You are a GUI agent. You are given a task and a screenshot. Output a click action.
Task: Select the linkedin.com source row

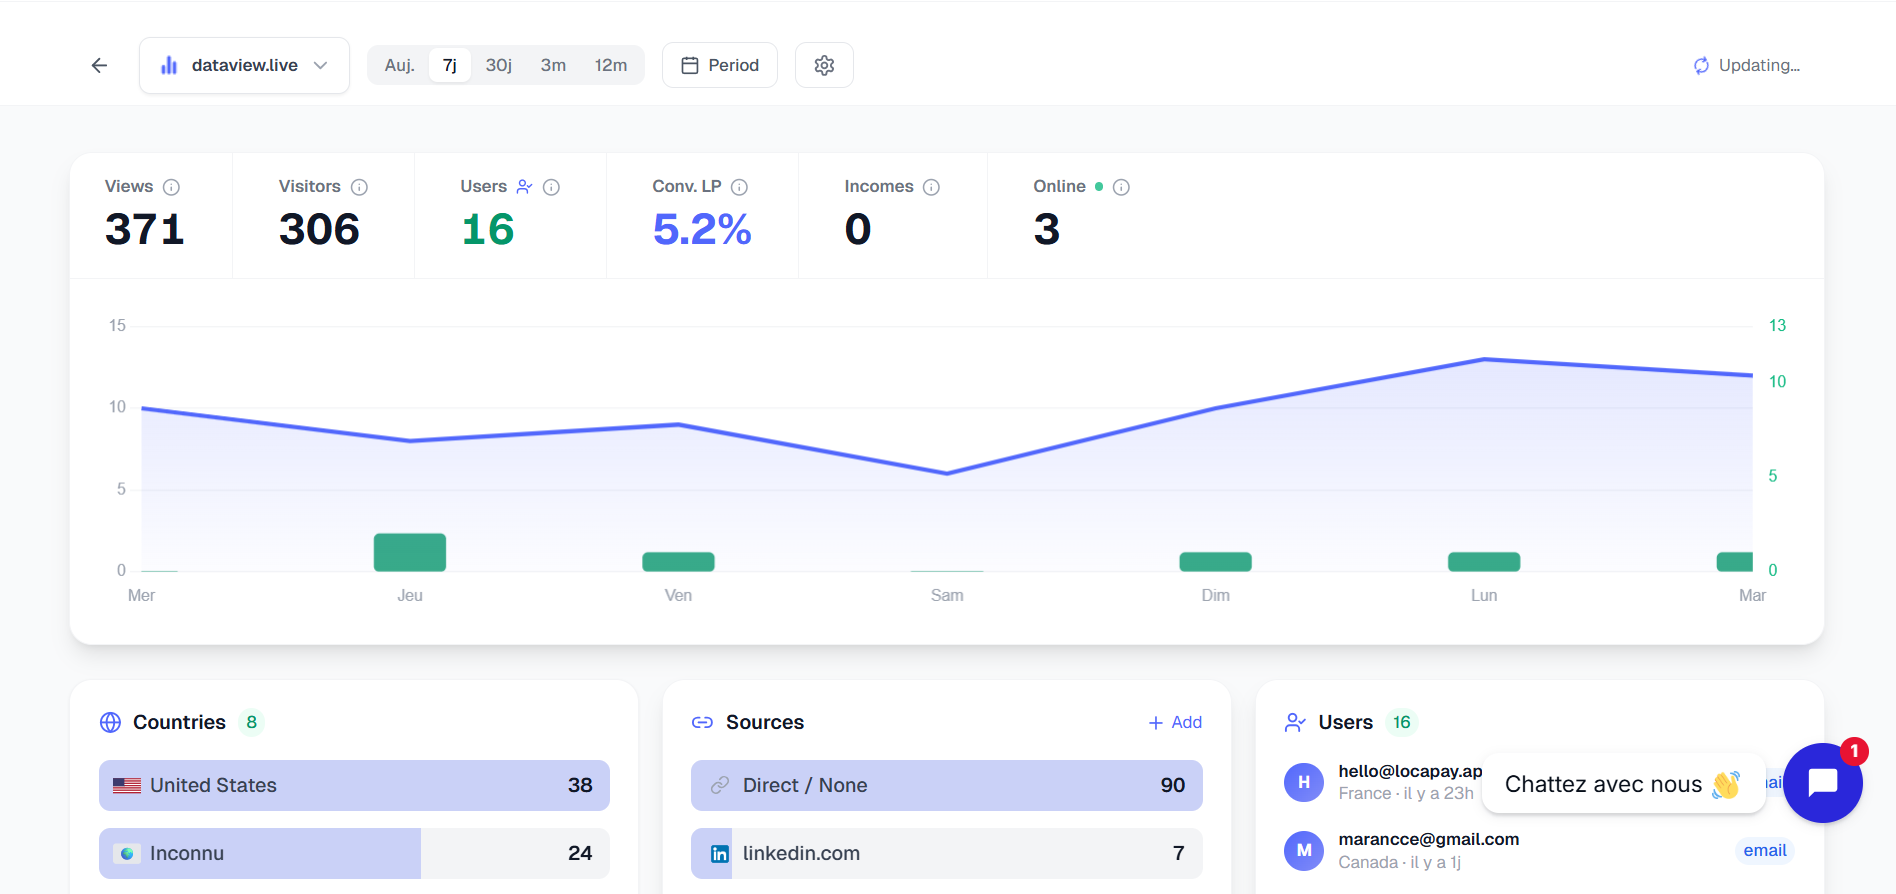(946, 853)
